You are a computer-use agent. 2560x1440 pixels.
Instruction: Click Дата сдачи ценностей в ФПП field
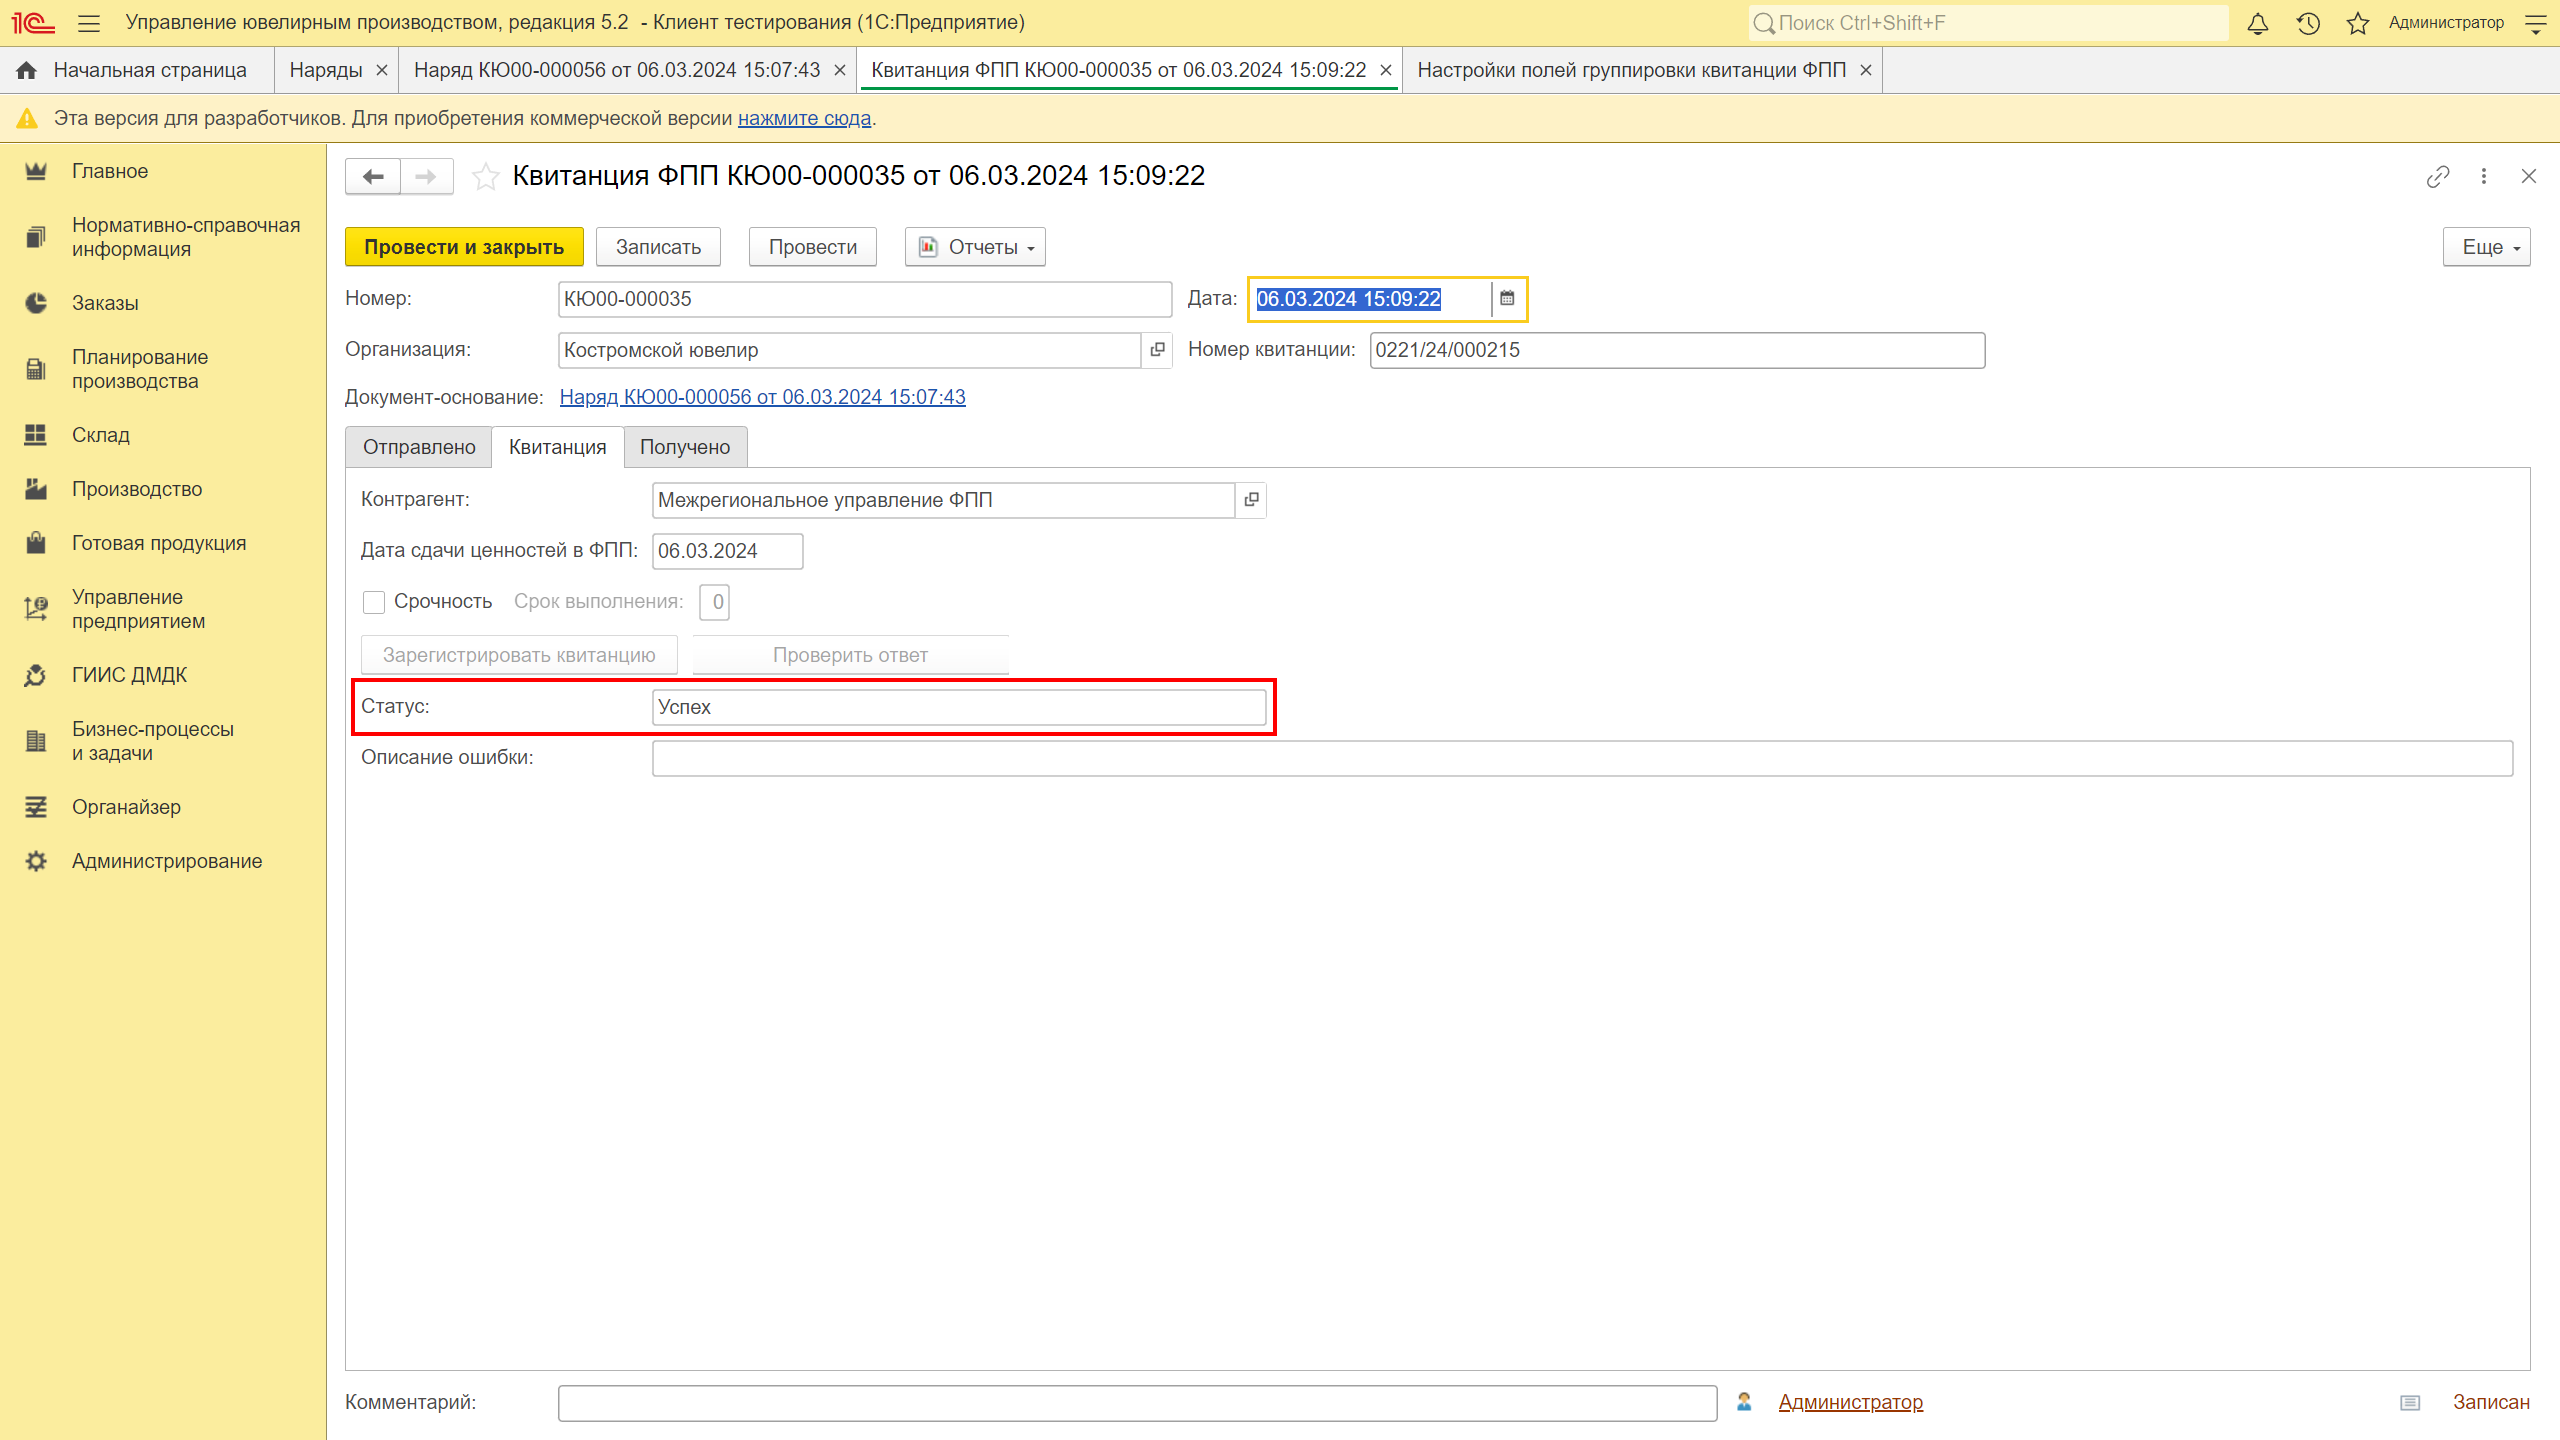tap(727, 551)
